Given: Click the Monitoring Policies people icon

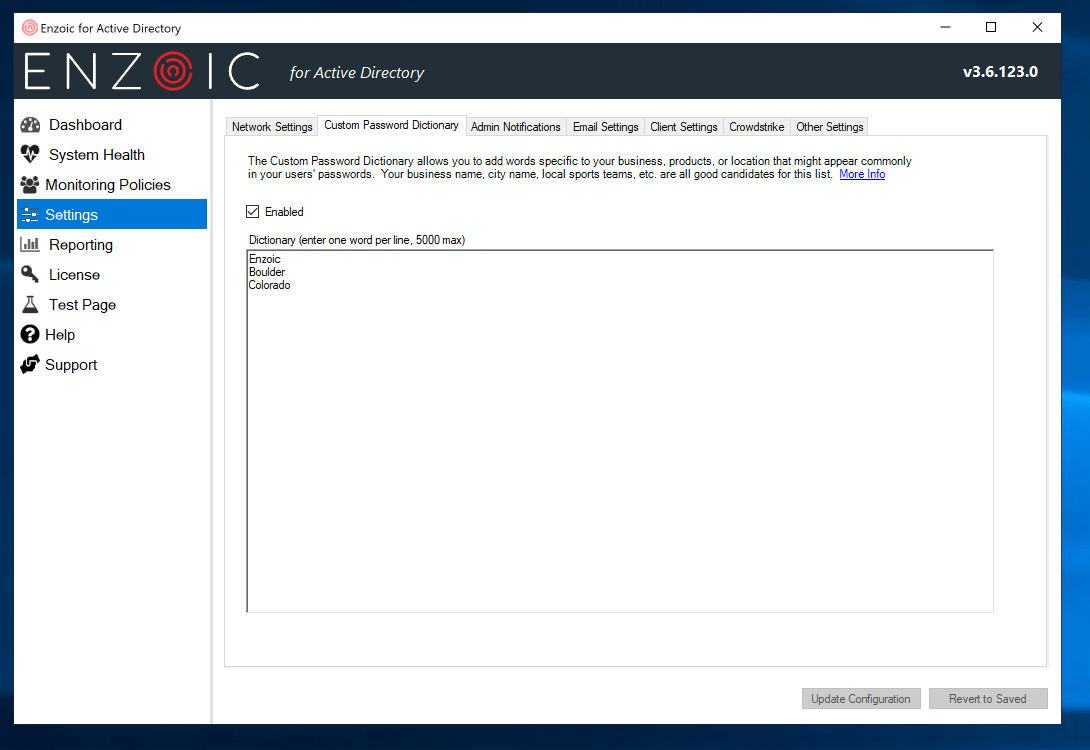Looking at the screenshot, I should pos(30,185).
